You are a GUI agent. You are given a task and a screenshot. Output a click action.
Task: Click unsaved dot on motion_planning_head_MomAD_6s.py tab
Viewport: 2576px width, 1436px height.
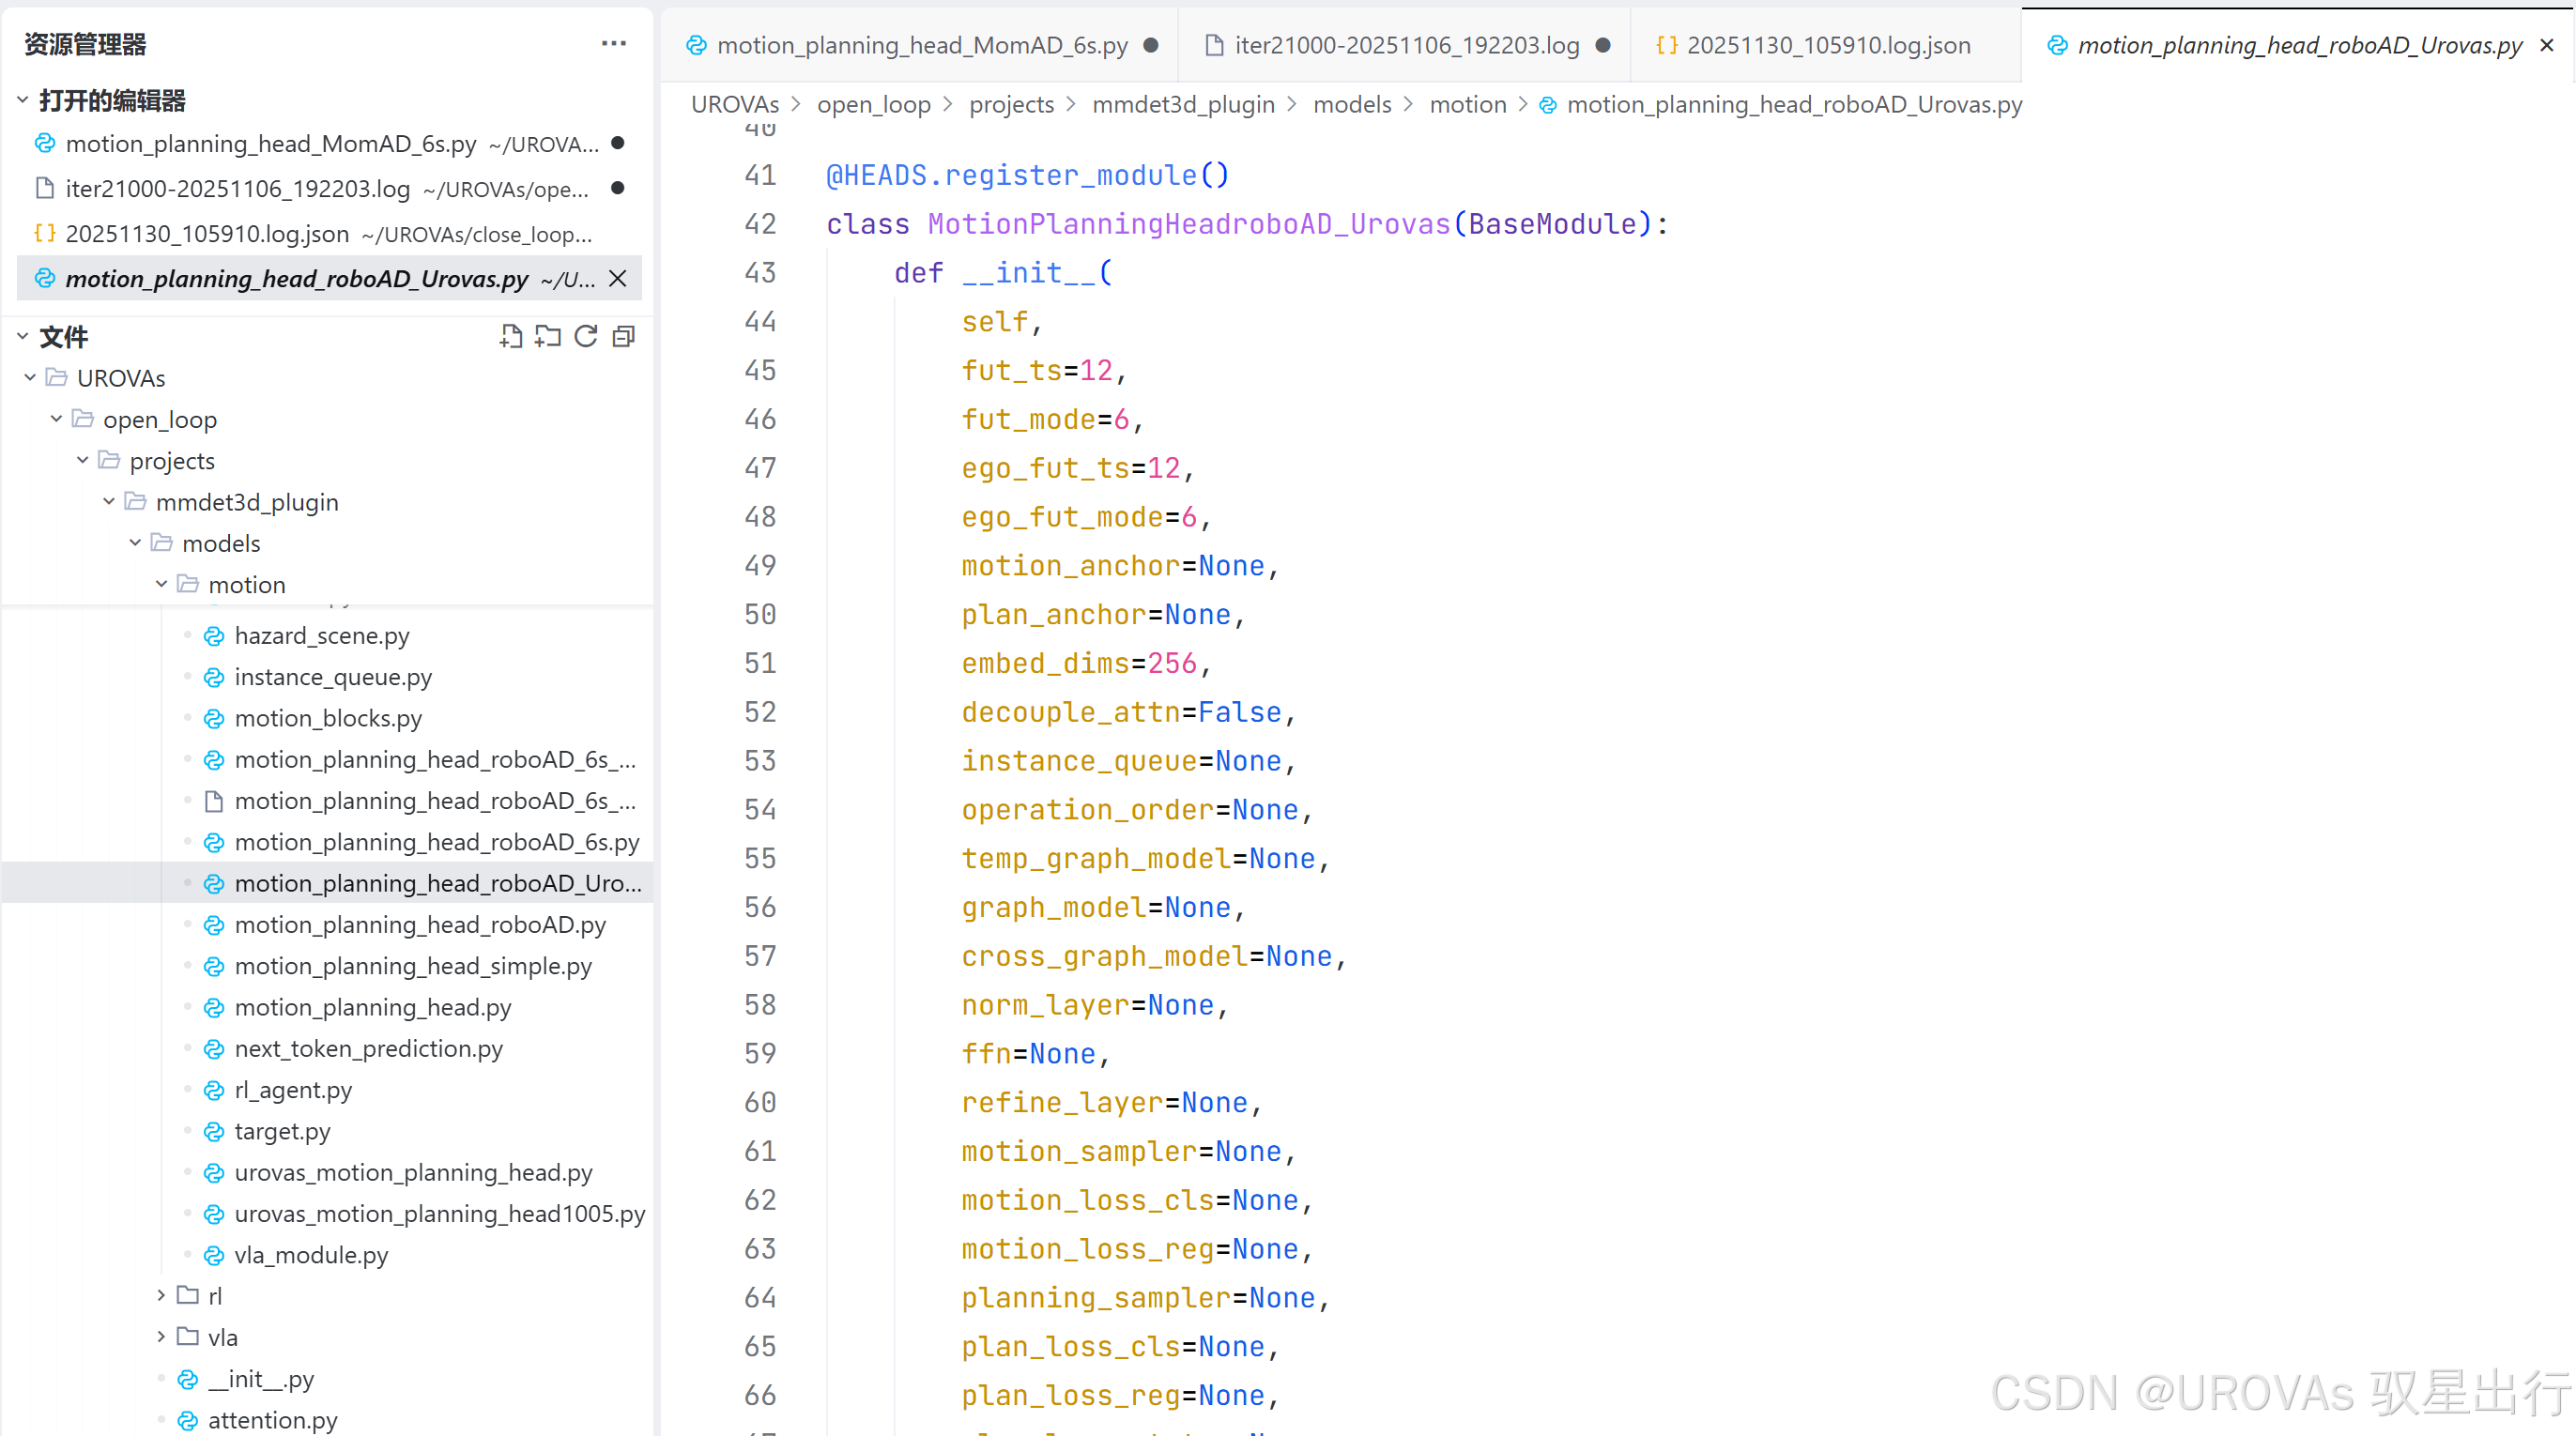click(x=1151, y=45)
